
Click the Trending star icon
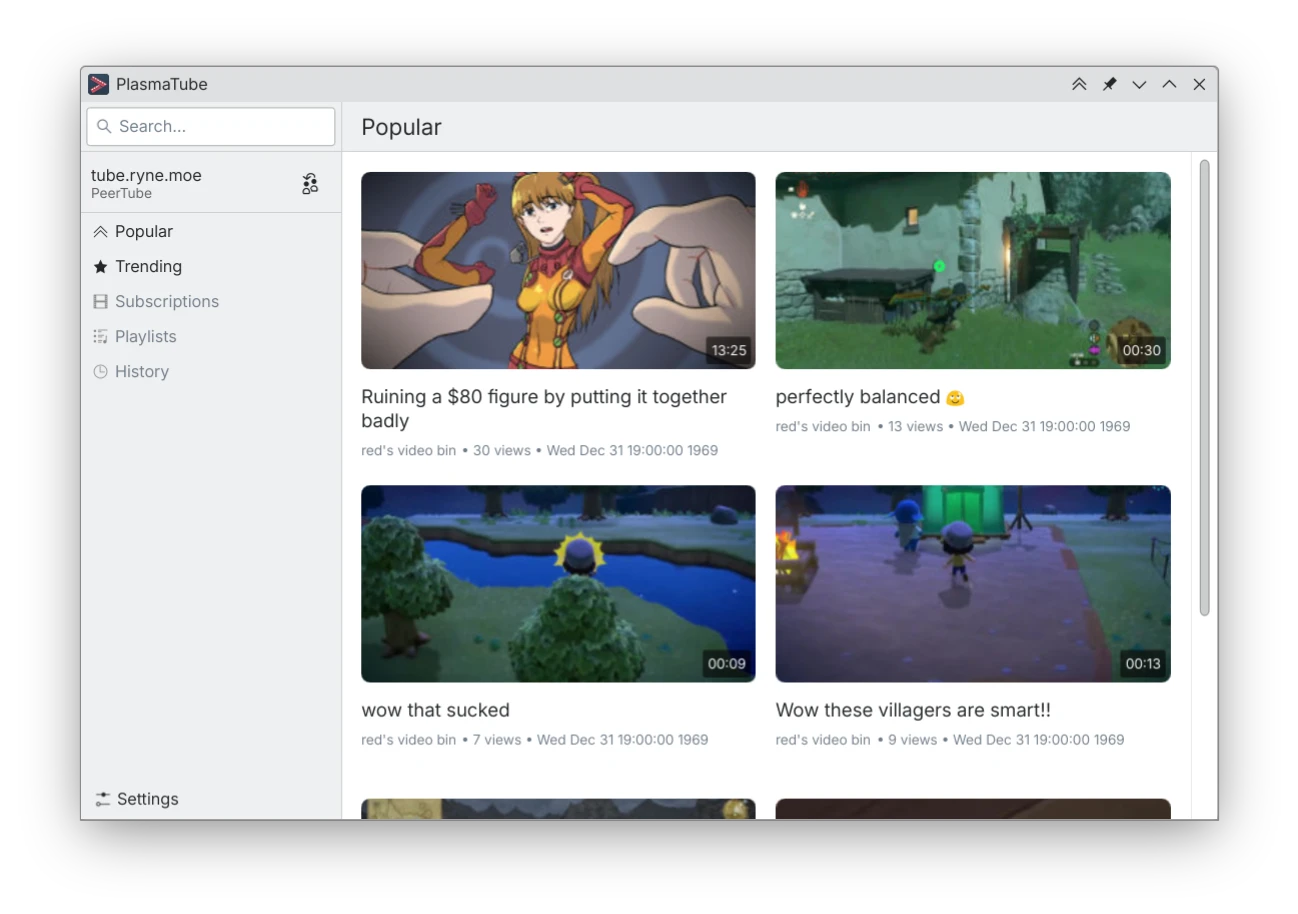click(x=100, y=267)
